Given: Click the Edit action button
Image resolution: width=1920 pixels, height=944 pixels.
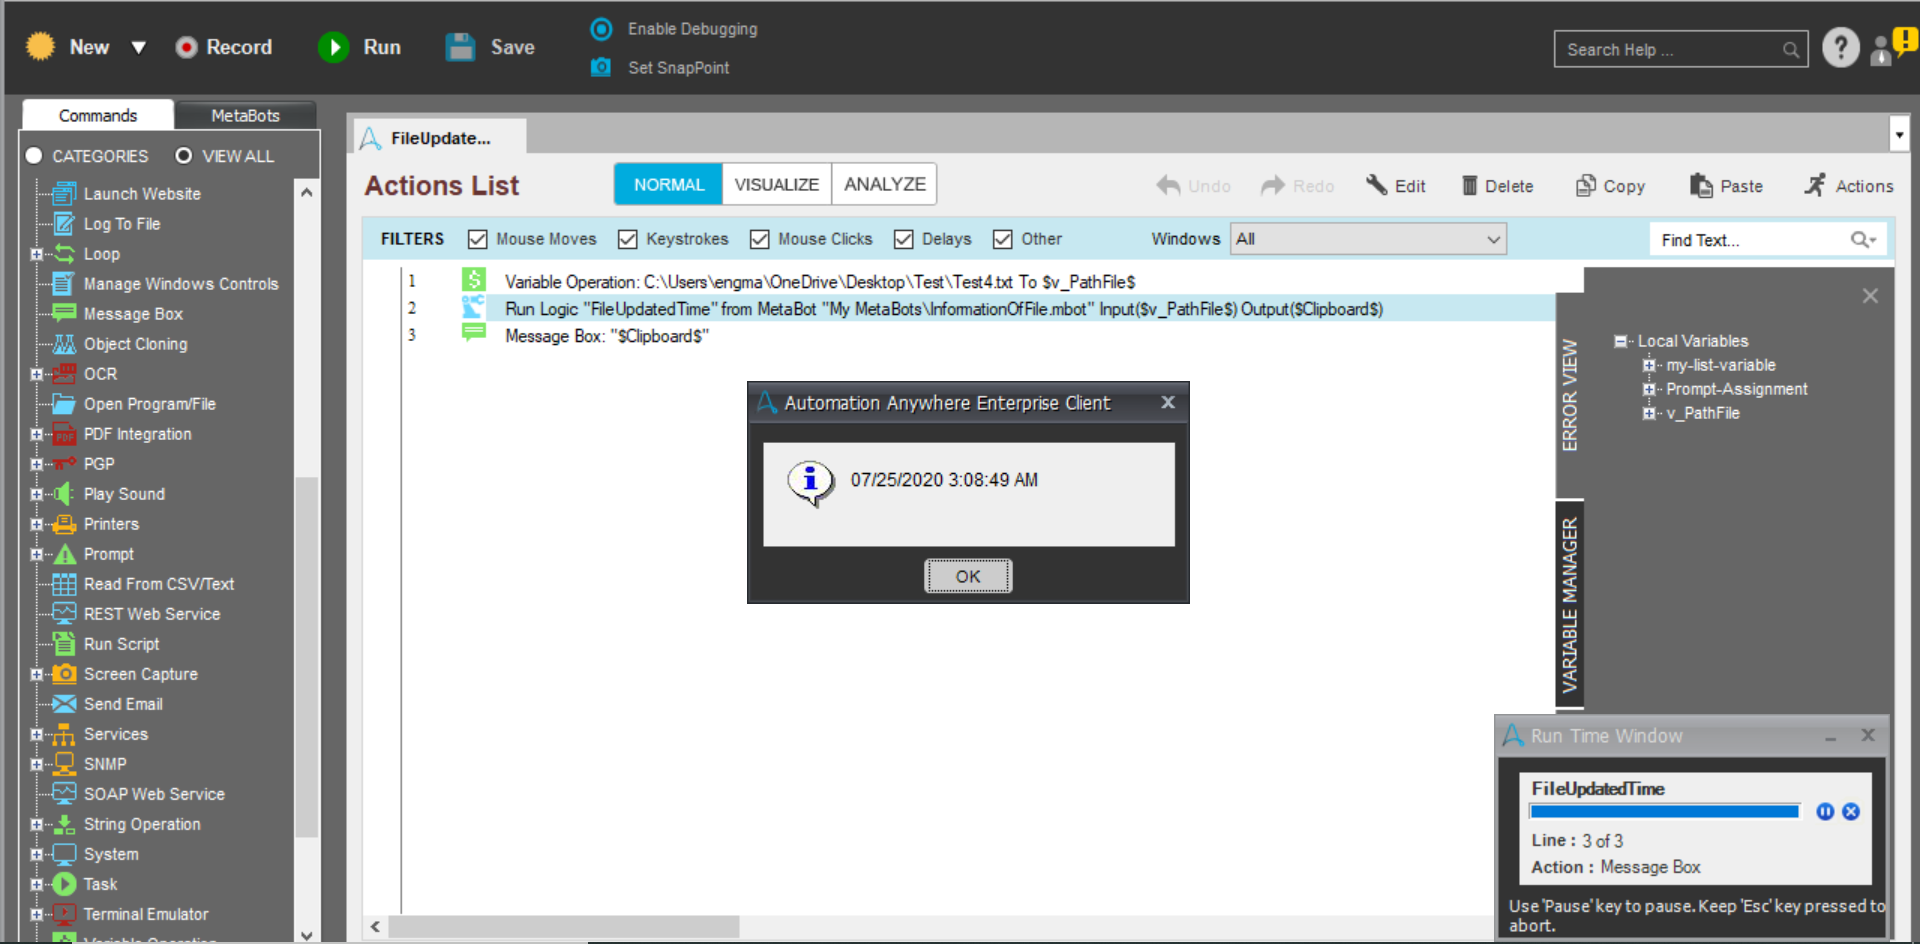Looking at the screenshot, I should click(x=1396, y=185).
